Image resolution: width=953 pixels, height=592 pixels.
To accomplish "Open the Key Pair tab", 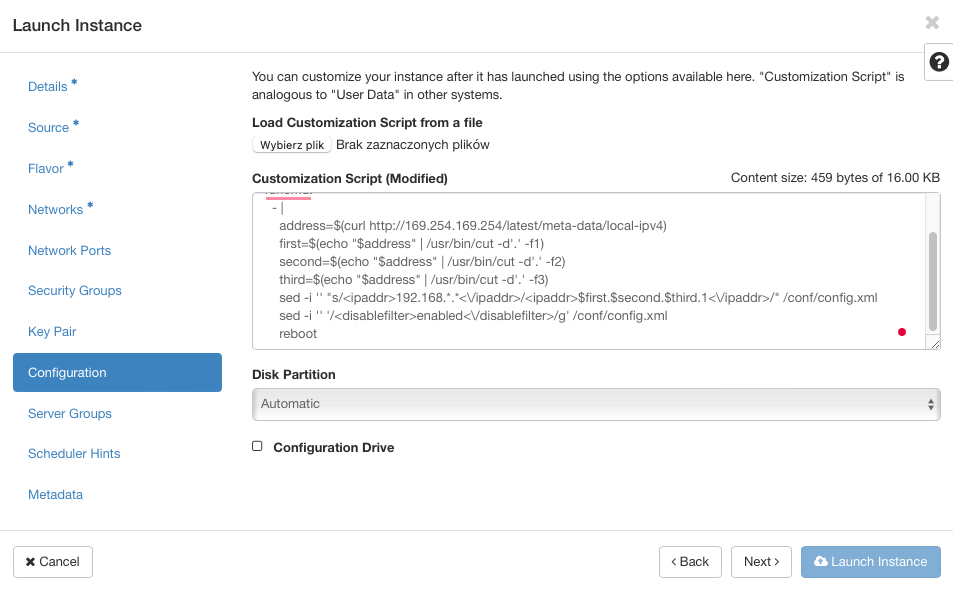I will [52, 332].
